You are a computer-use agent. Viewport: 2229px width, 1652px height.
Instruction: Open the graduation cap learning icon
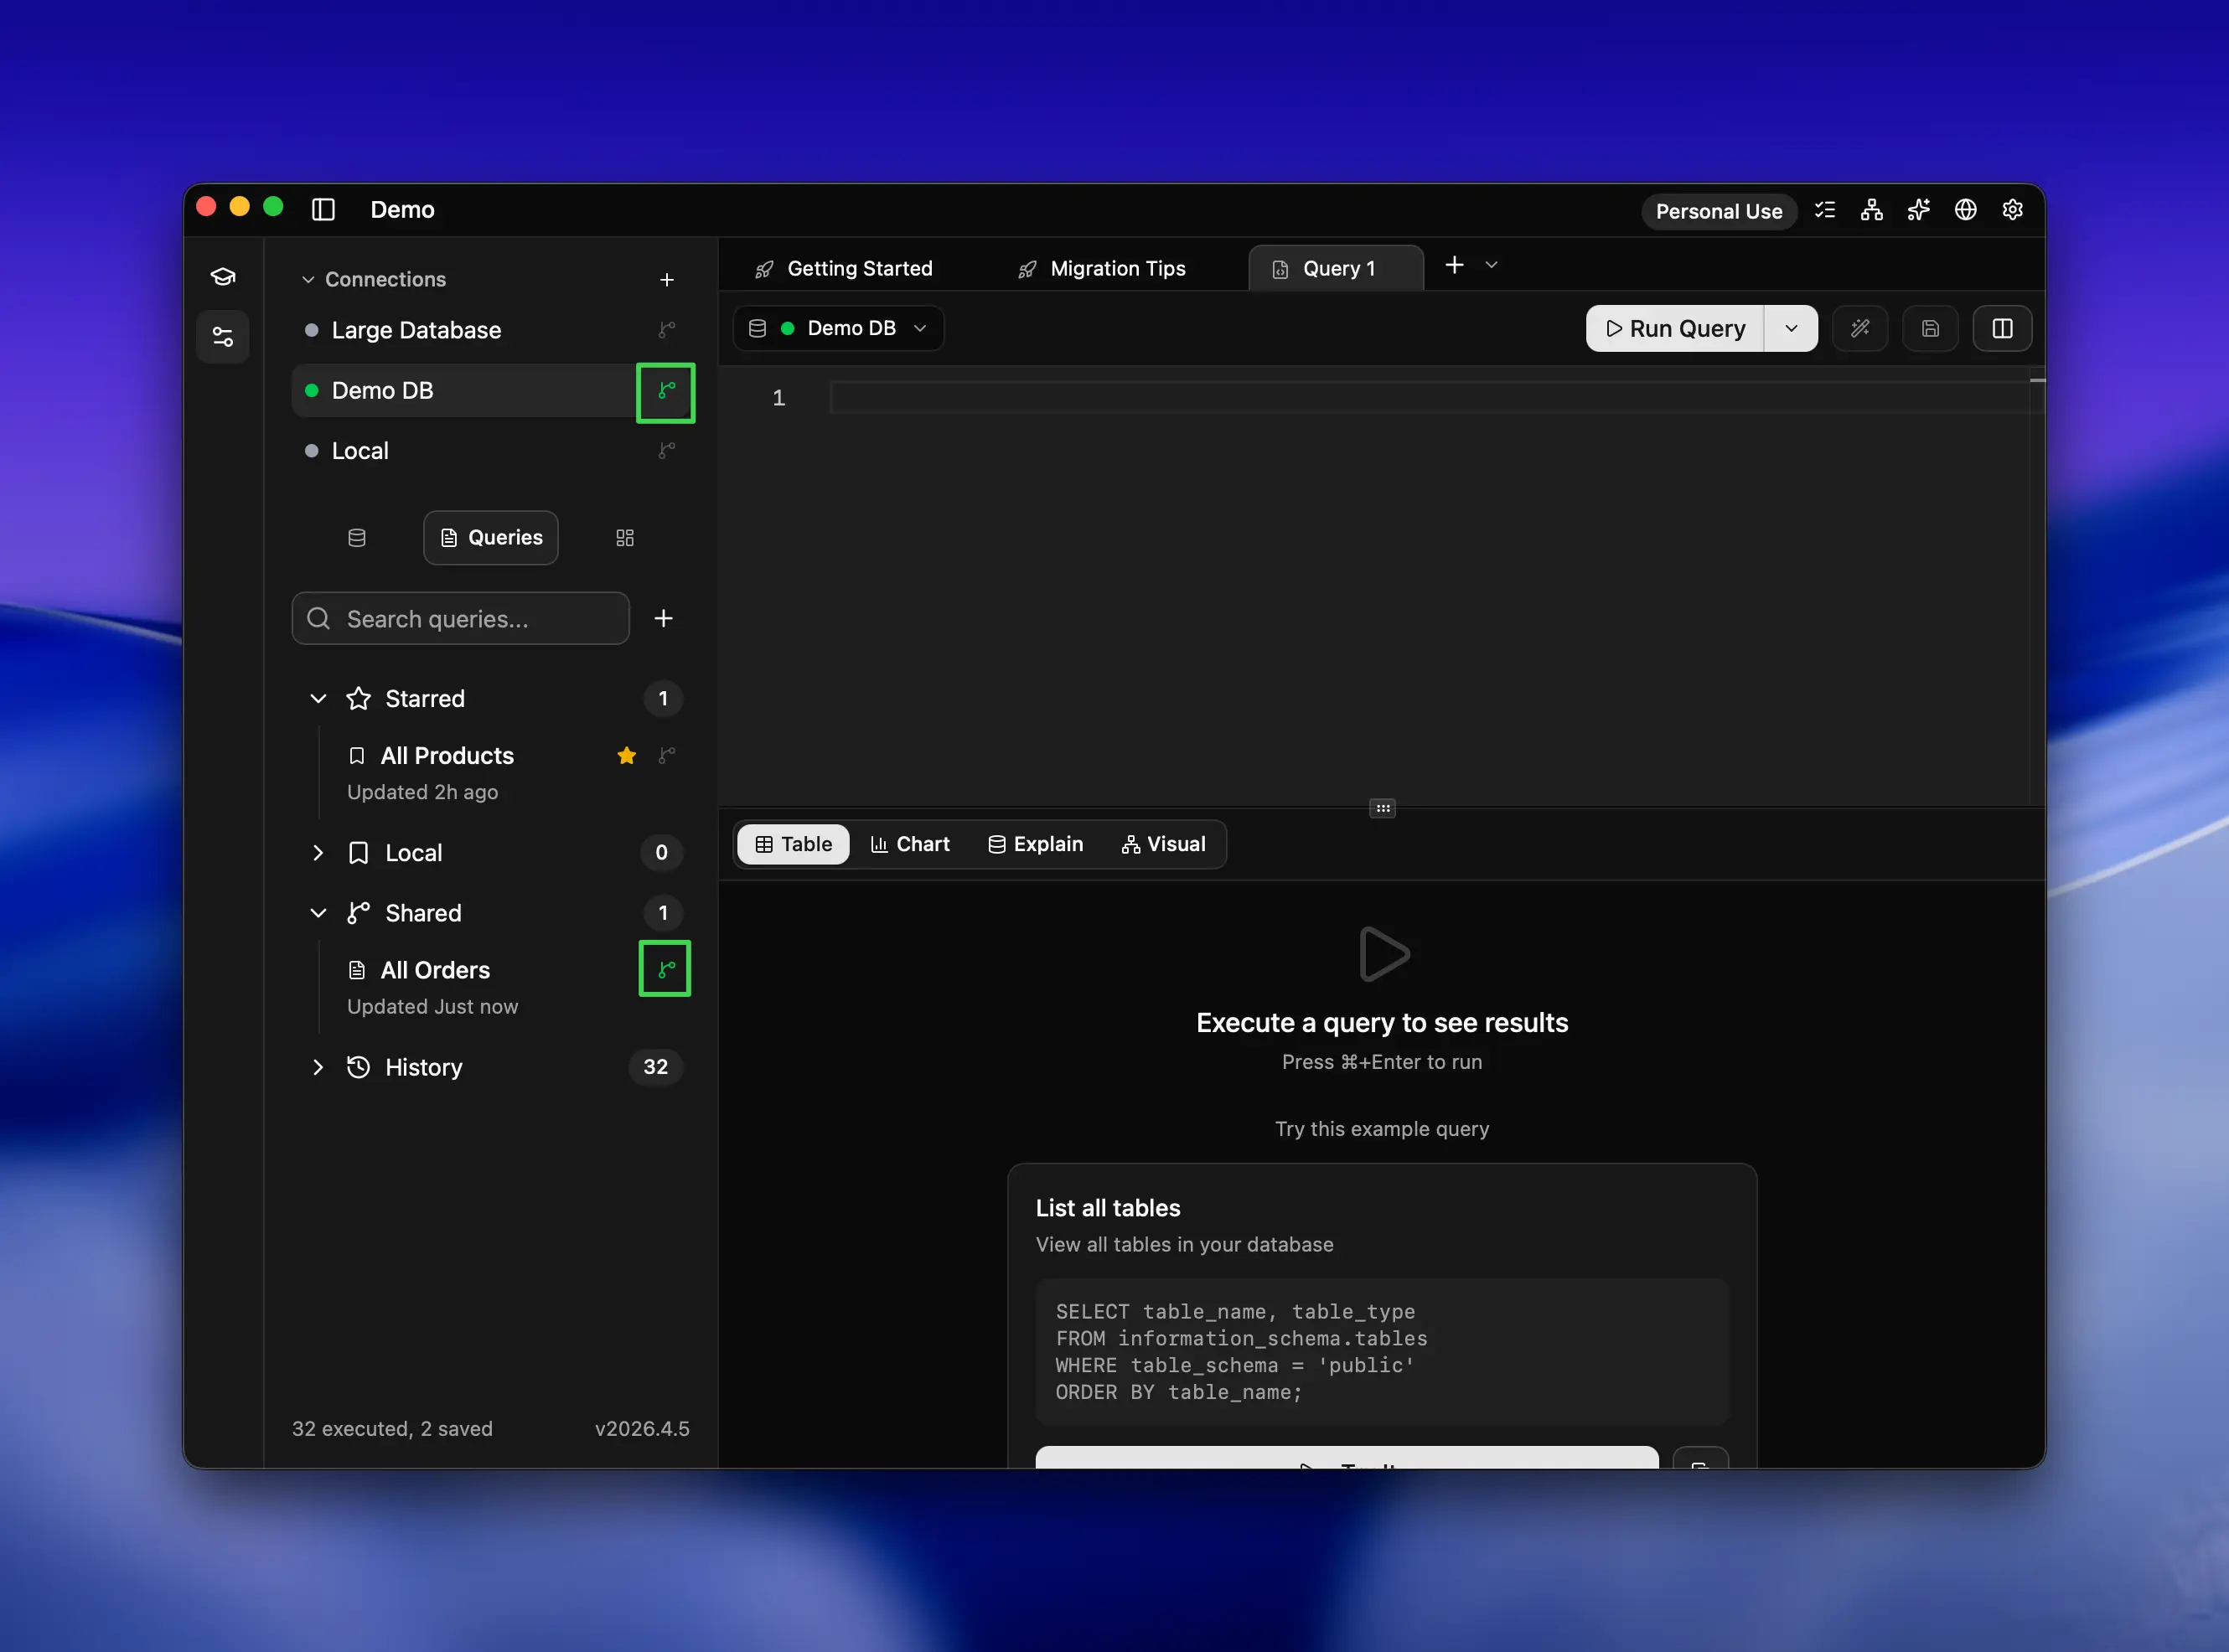[222, 276]
